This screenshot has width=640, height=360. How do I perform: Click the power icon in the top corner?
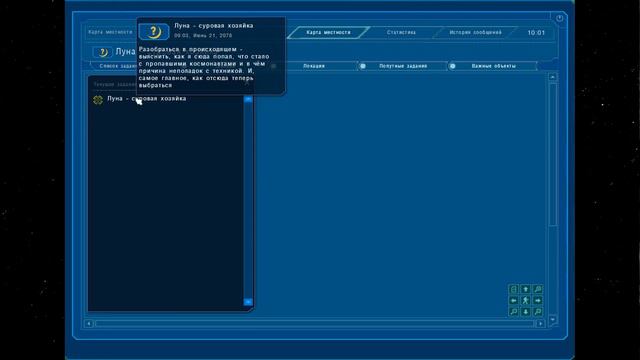559,18
